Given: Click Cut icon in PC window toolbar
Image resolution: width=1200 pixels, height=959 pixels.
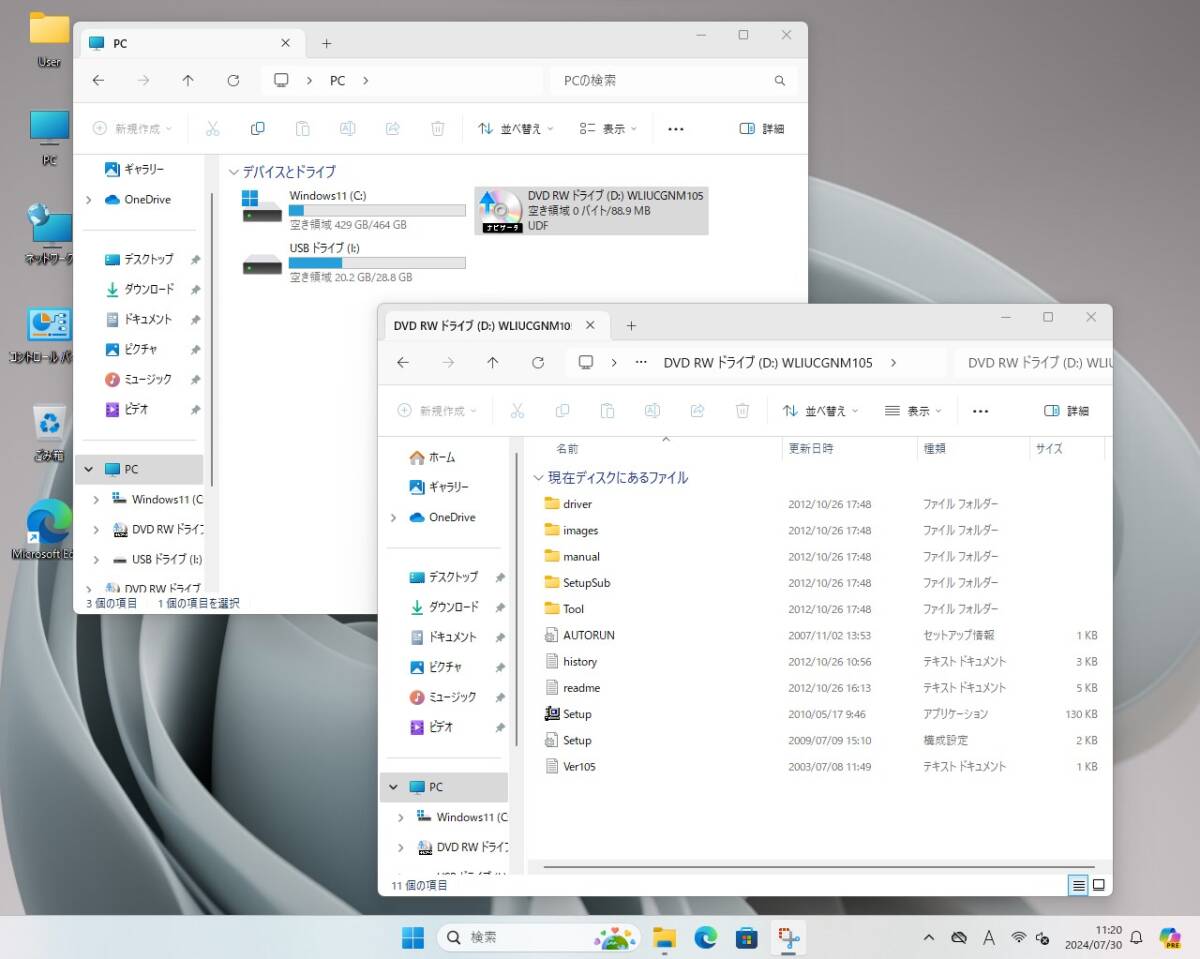Looking at the screenshot, I should [x=212, y=129].
